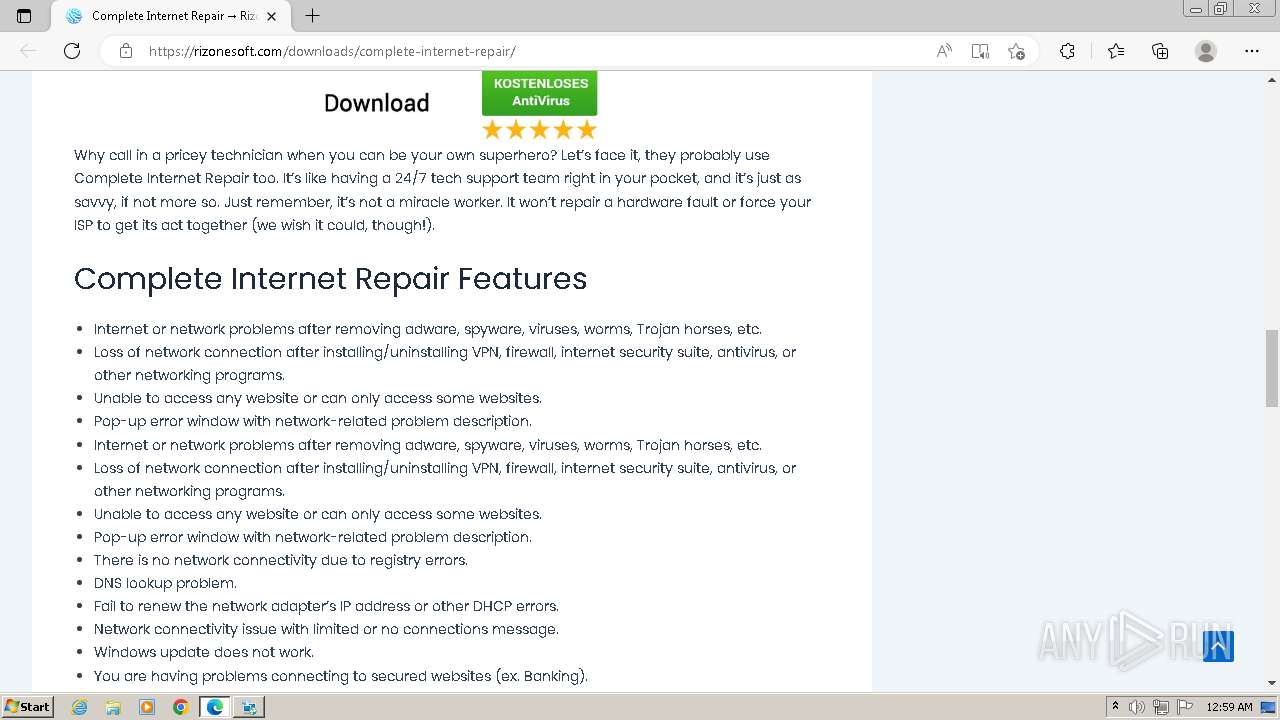Open the Extensions puzzle icon
This screenshot has height=720, width=1280.
click(1067, 51)
